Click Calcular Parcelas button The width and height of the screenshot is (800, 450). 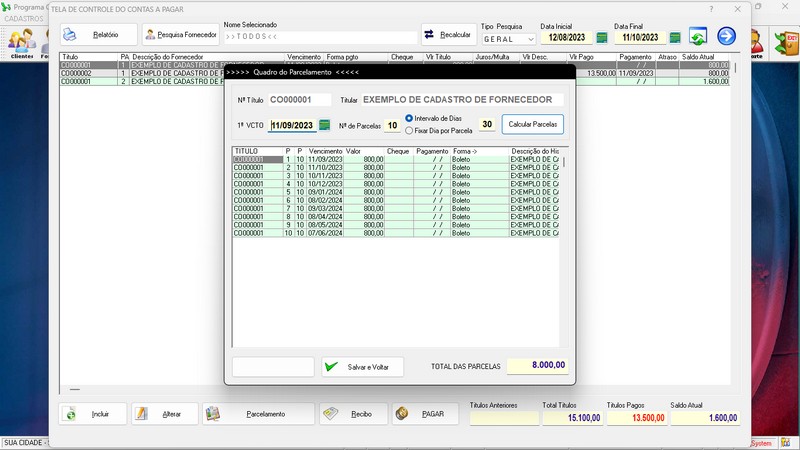[532, 124]
